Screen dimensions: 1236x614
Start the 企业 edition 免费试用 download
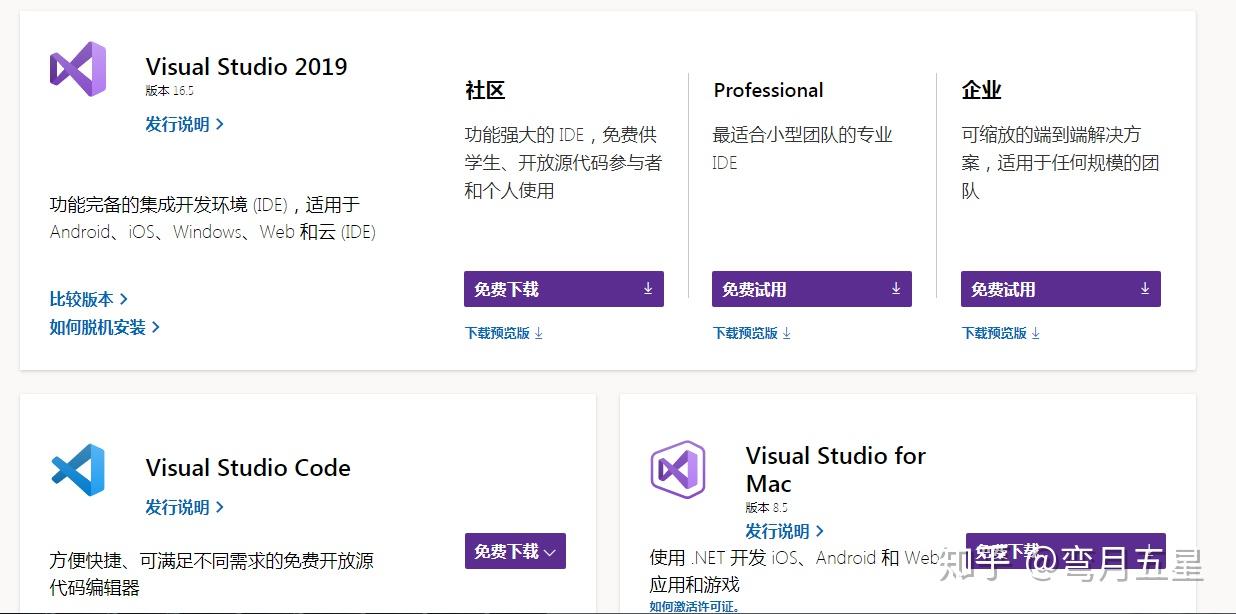[1061, 289]
